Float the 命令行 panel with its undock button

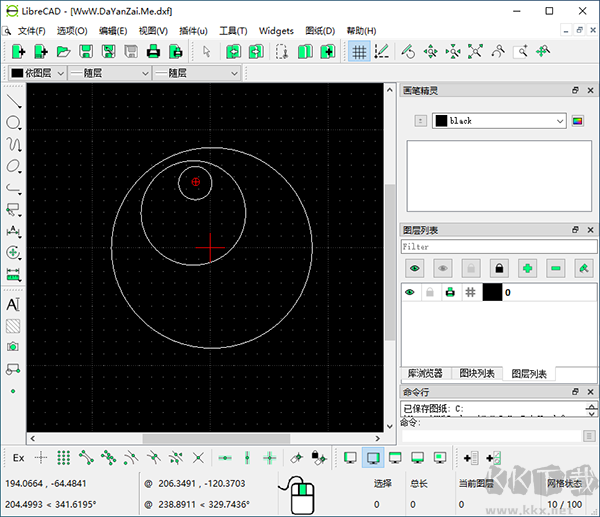575,391
